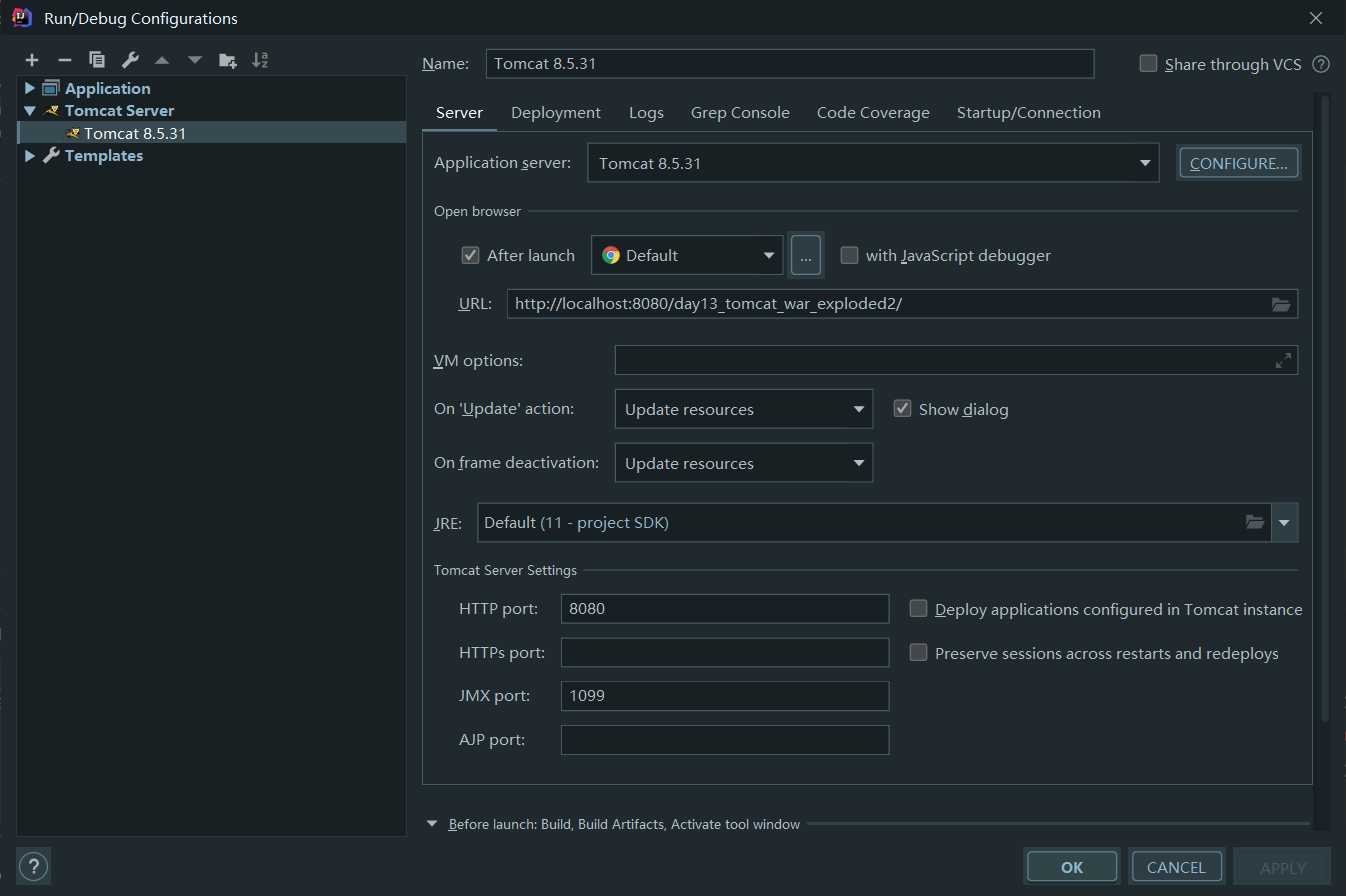Screen dimensions: 1346x896
Task: Switch to the Server tab
Action: 459,113
